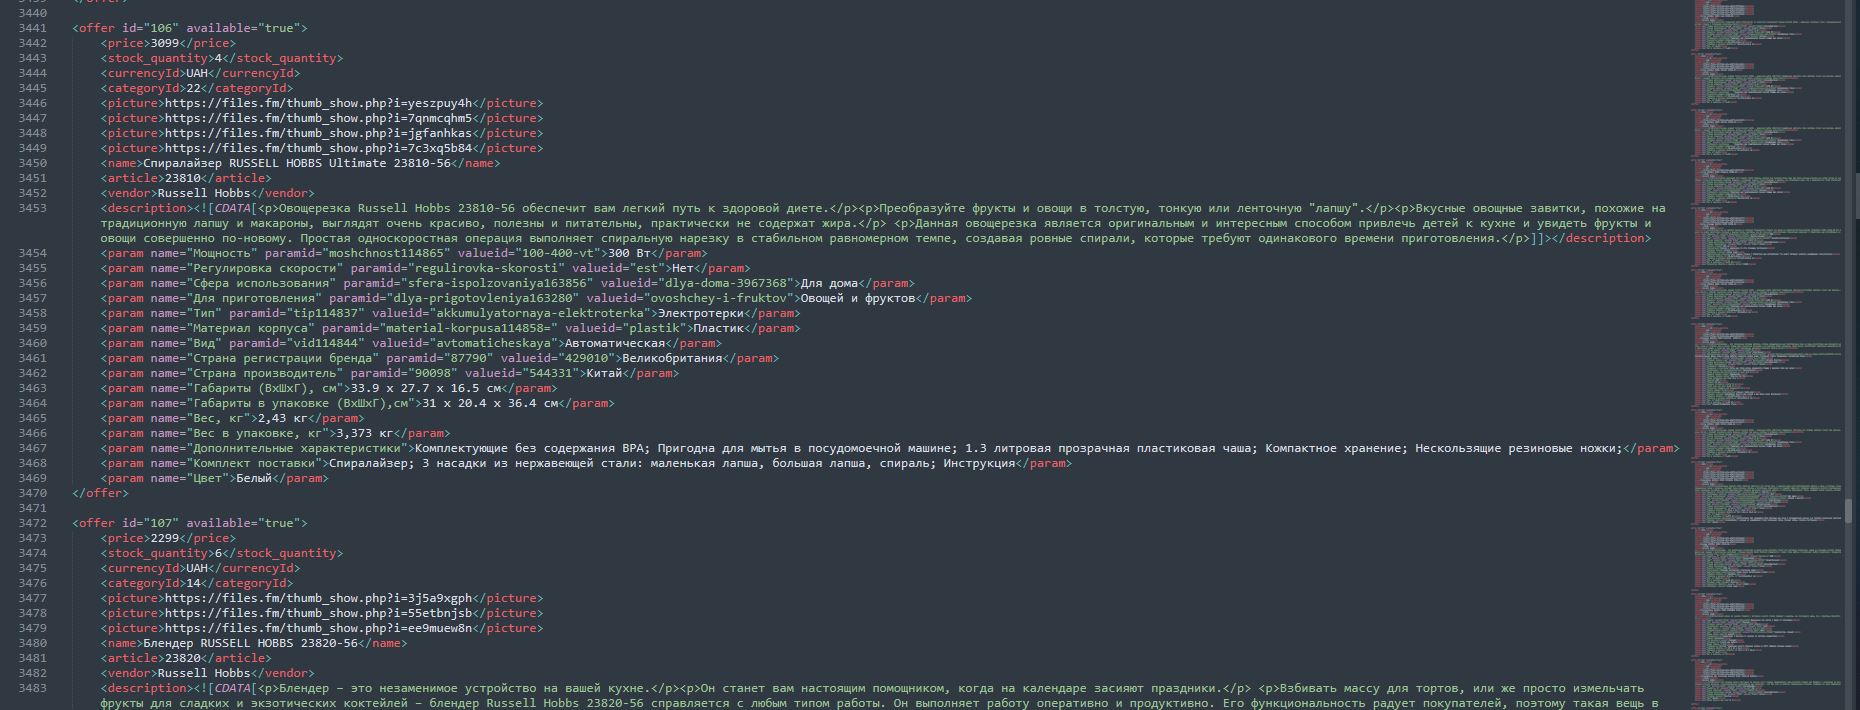This screenshot has height=710, width=1860.
Task: Click the Цвет param value Белый
Action: click(254, 478)
